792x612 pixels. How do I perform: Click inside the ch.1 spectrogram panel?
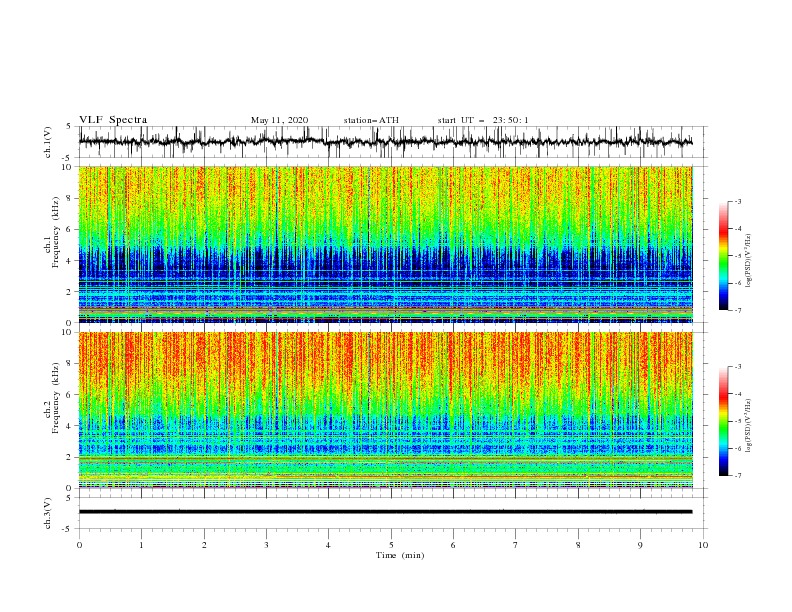point(385,244)
